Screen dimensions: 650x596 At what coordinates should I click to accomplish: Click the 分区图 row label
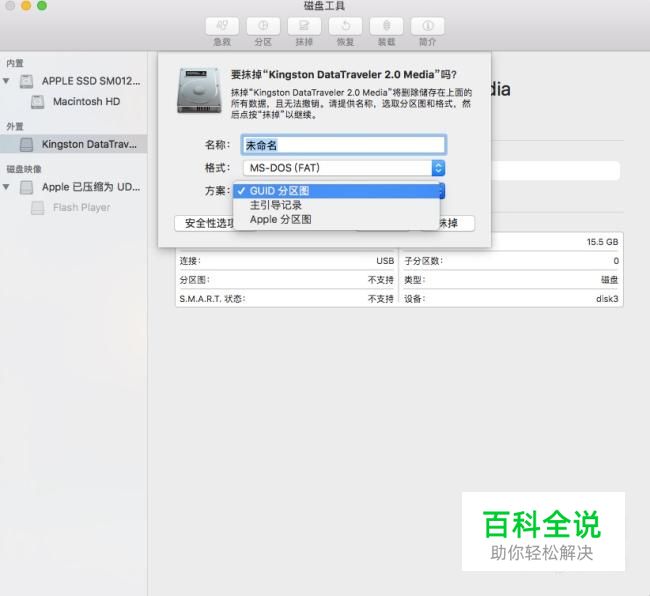click(x=194, y=280)
